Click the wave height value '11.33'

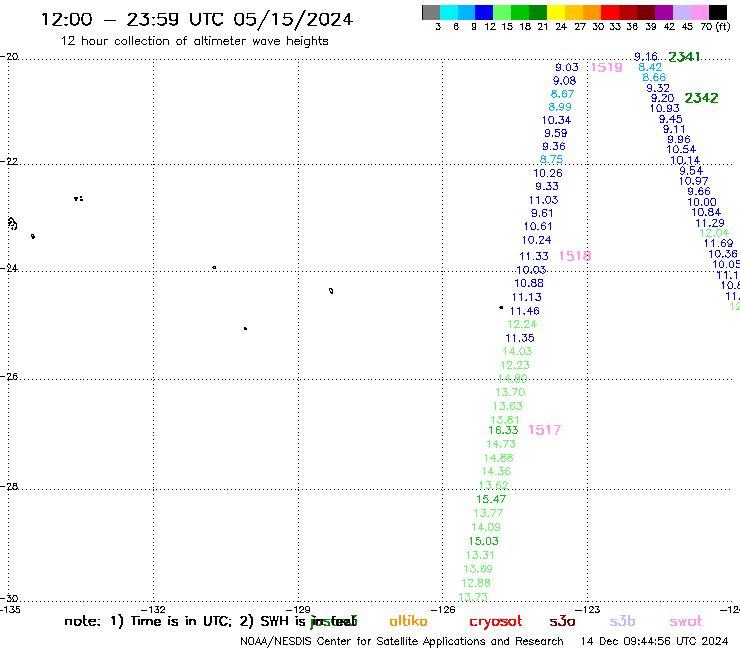534,256
